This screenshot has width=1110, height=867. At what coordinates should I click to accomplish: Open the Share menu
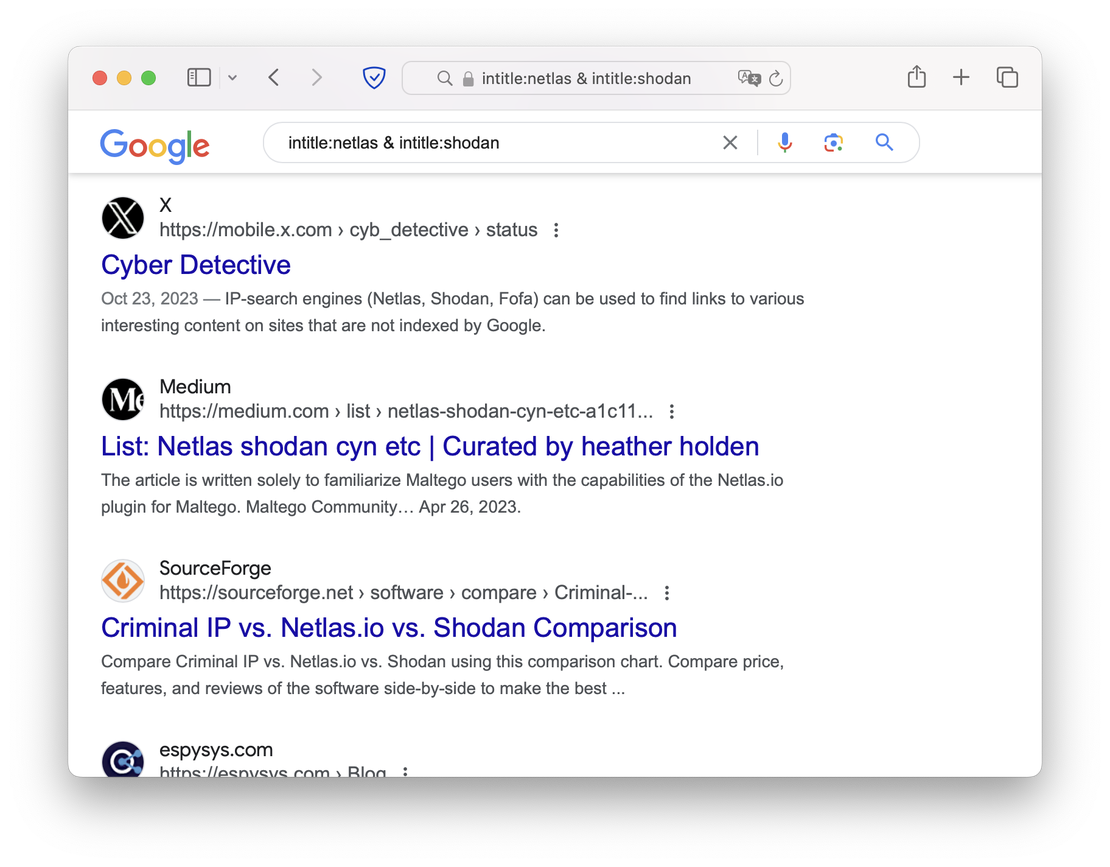916,77
